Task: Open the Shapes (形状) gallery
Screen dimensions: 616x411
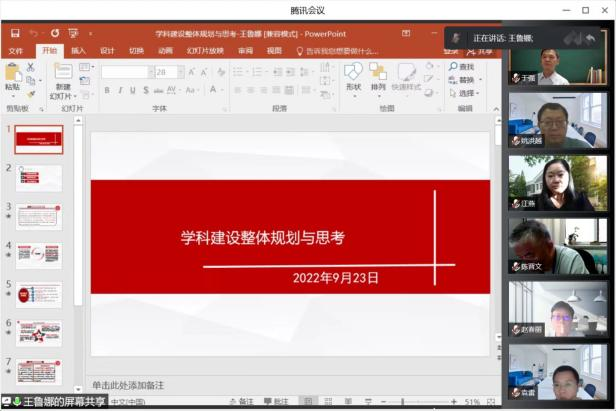Action: [353, 73]
